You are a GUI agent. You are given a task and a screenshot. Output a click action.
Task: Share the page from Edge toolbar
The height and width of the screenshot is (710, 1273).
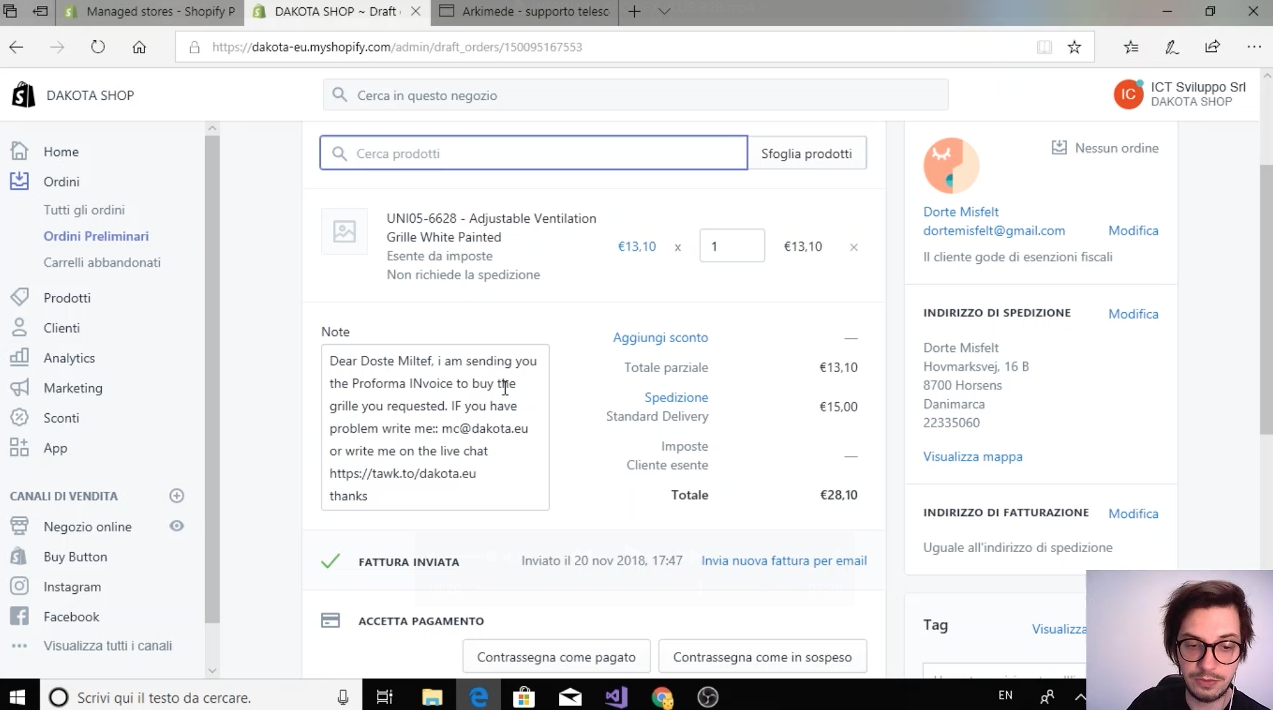click(x=1212, y=47)
